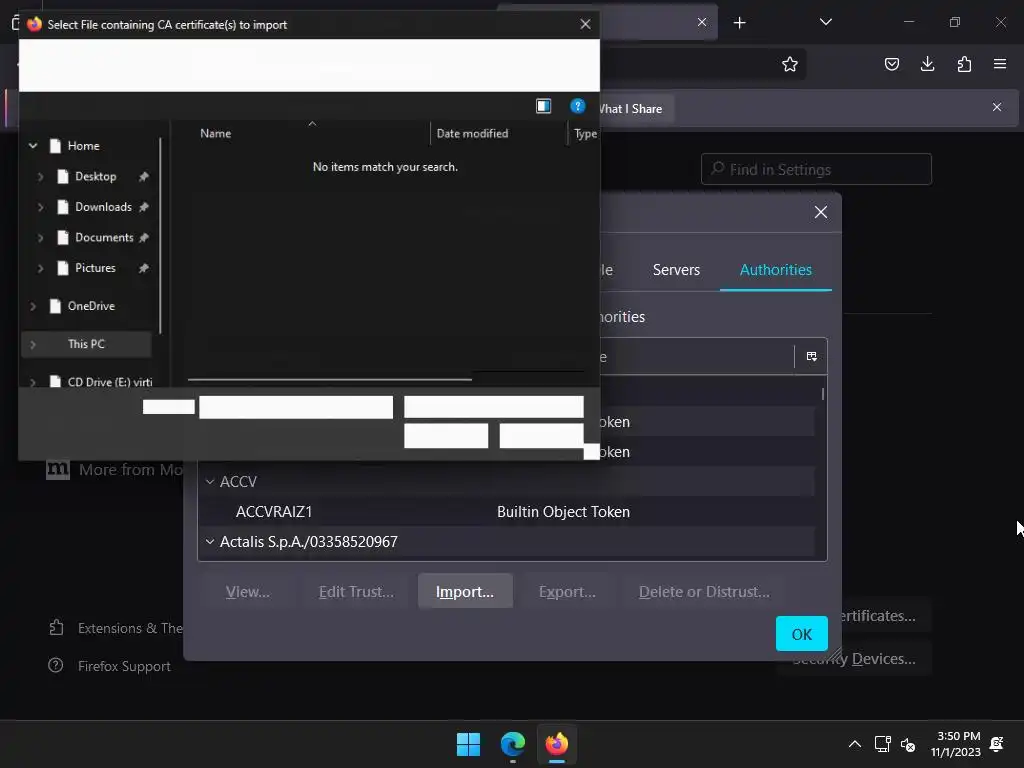Close the current Firefox tab
Image resolution: width=1024 pixels, height=768 pixels.
(x=702, y=22)
